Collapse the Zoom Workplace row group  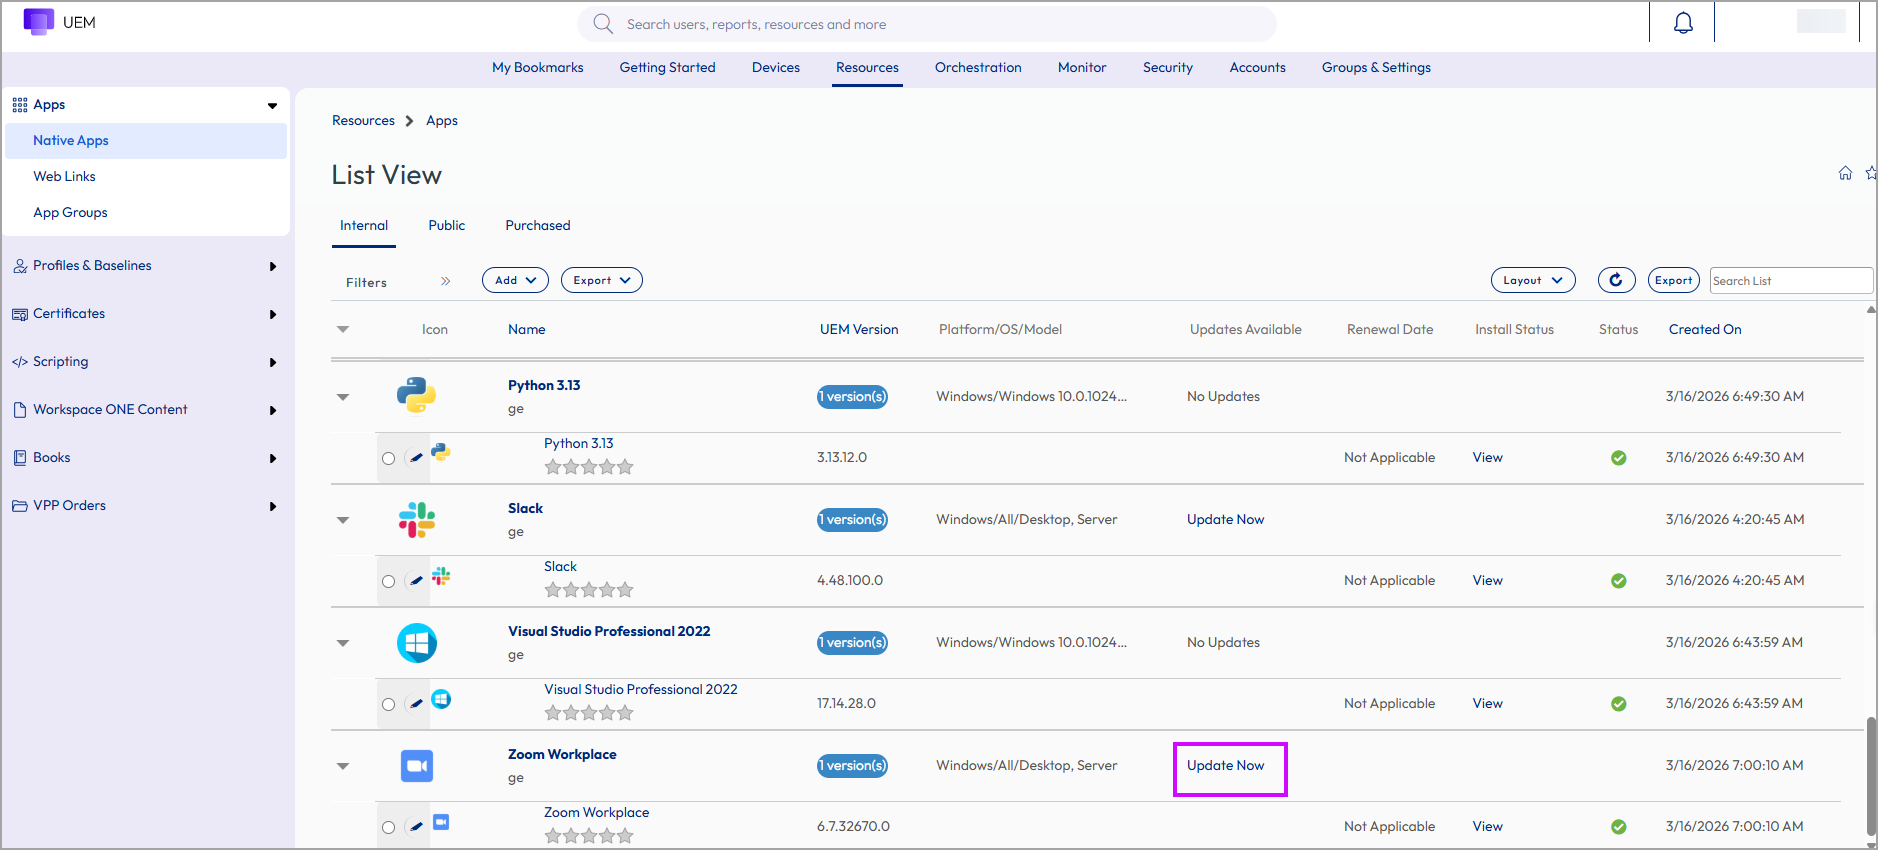click(x=343, y=766)
